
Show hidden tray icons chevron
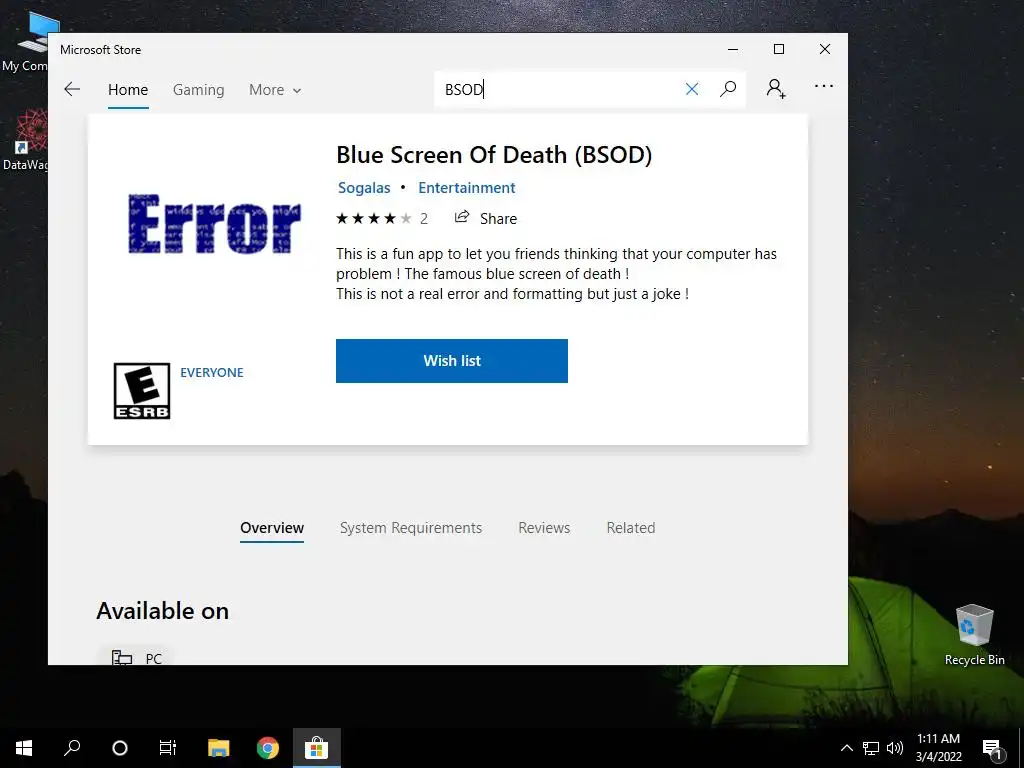point(846,748)
